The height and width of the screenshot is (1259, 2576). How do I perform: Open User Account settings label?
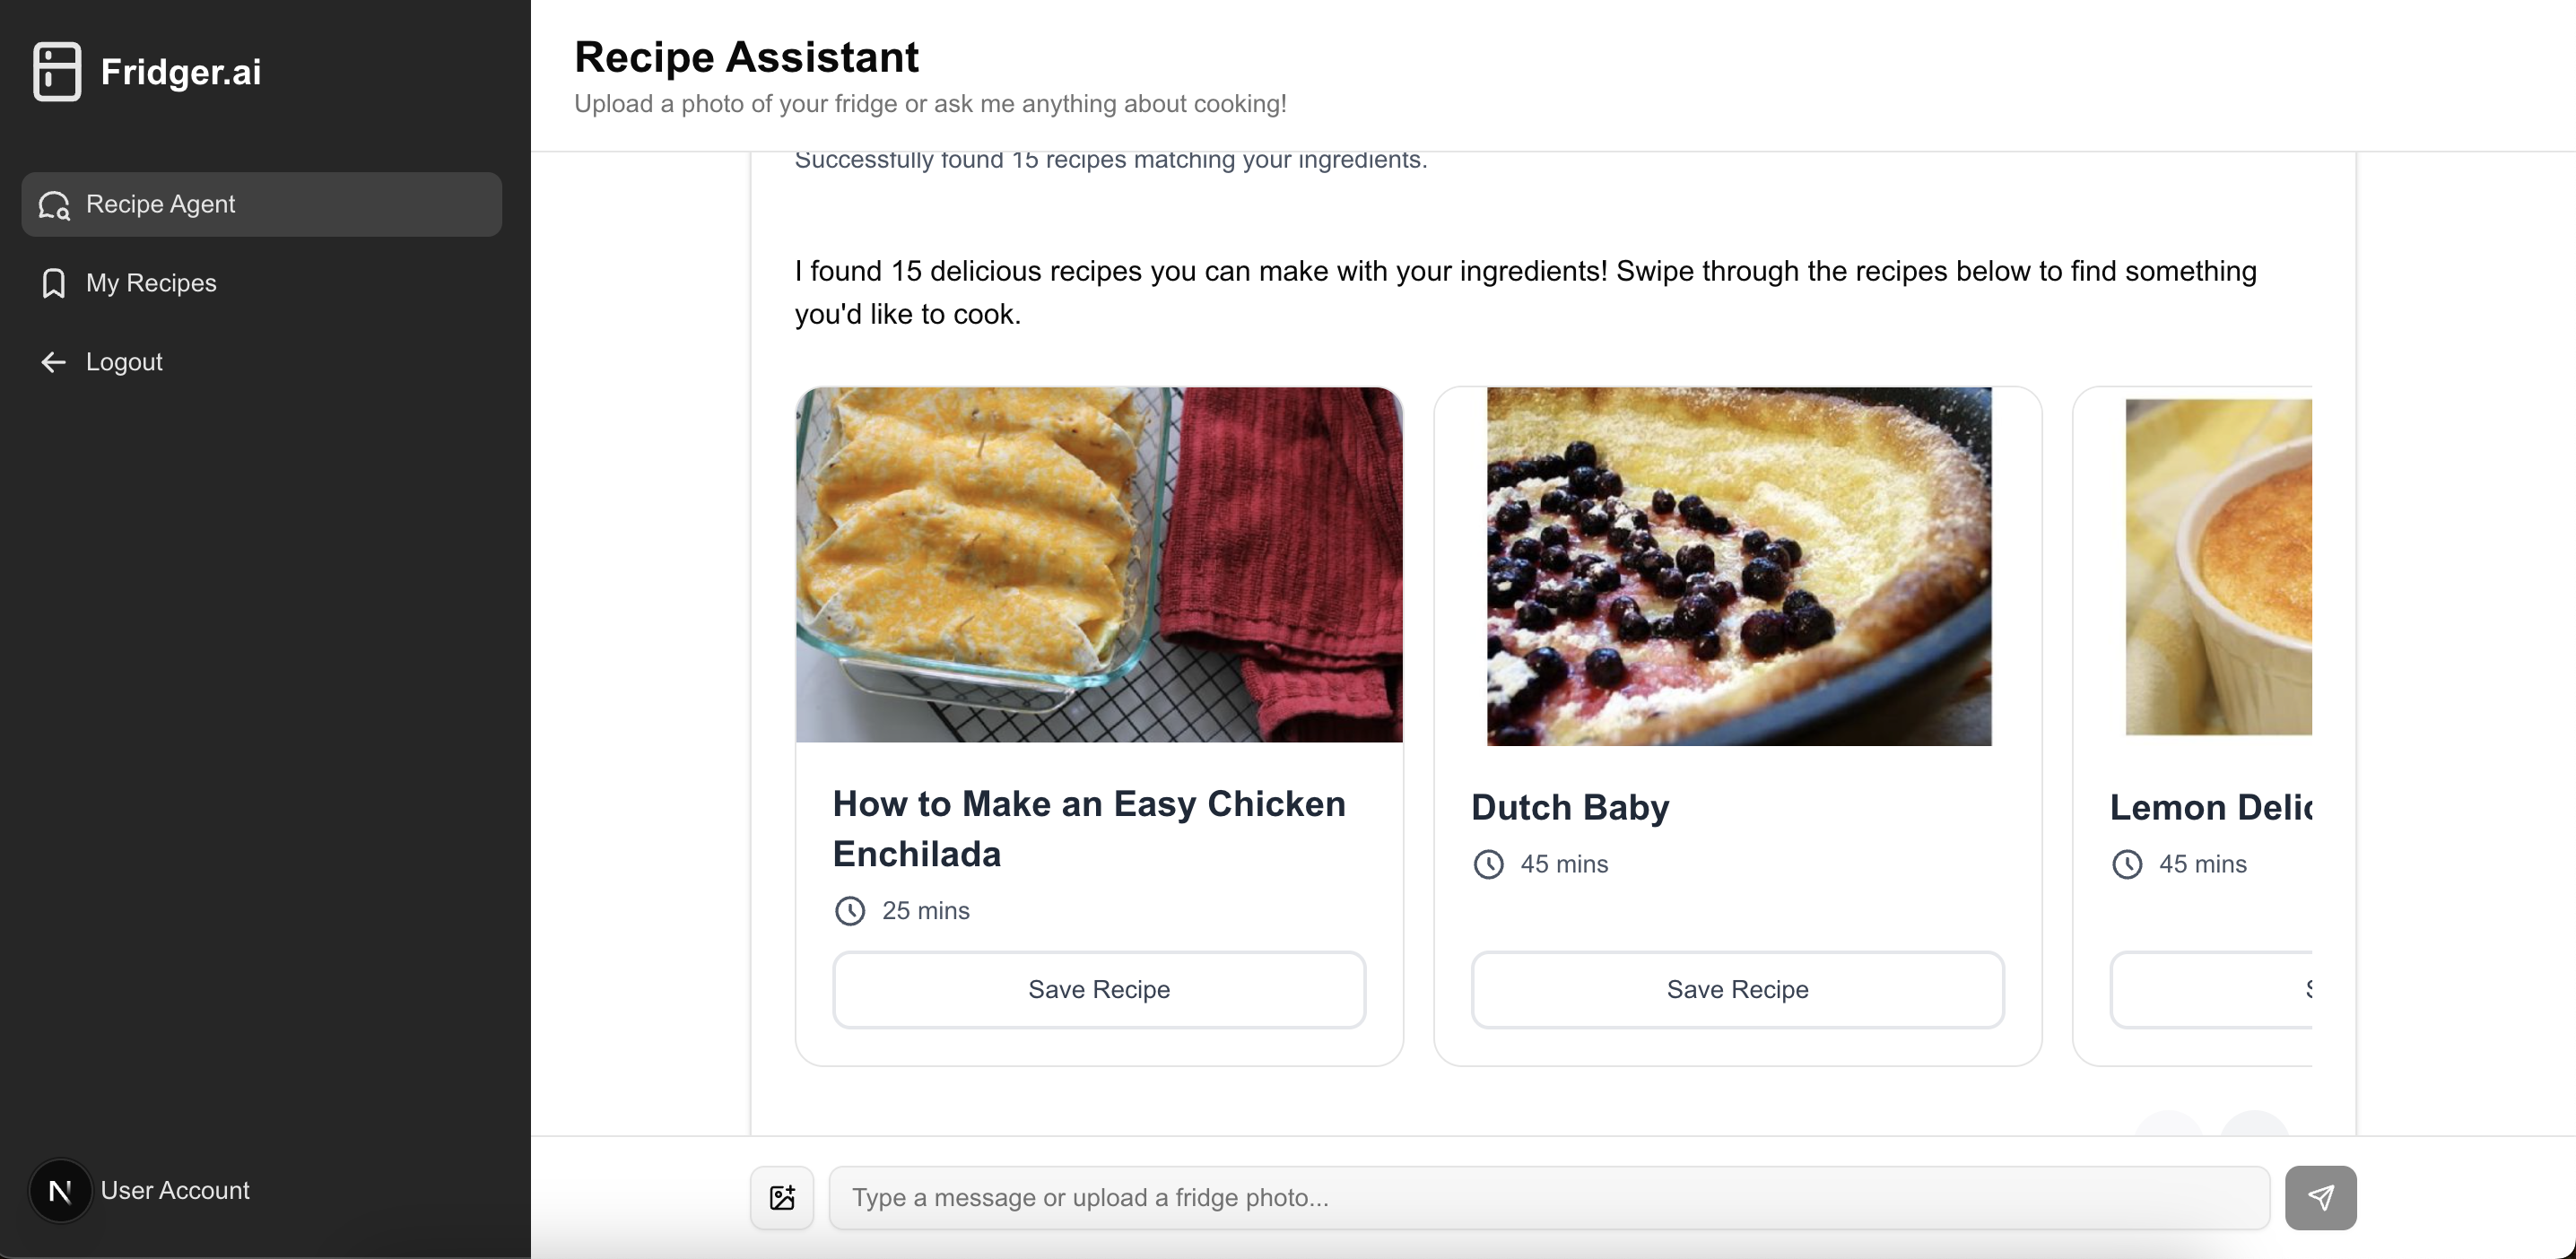click(175, 1190)
